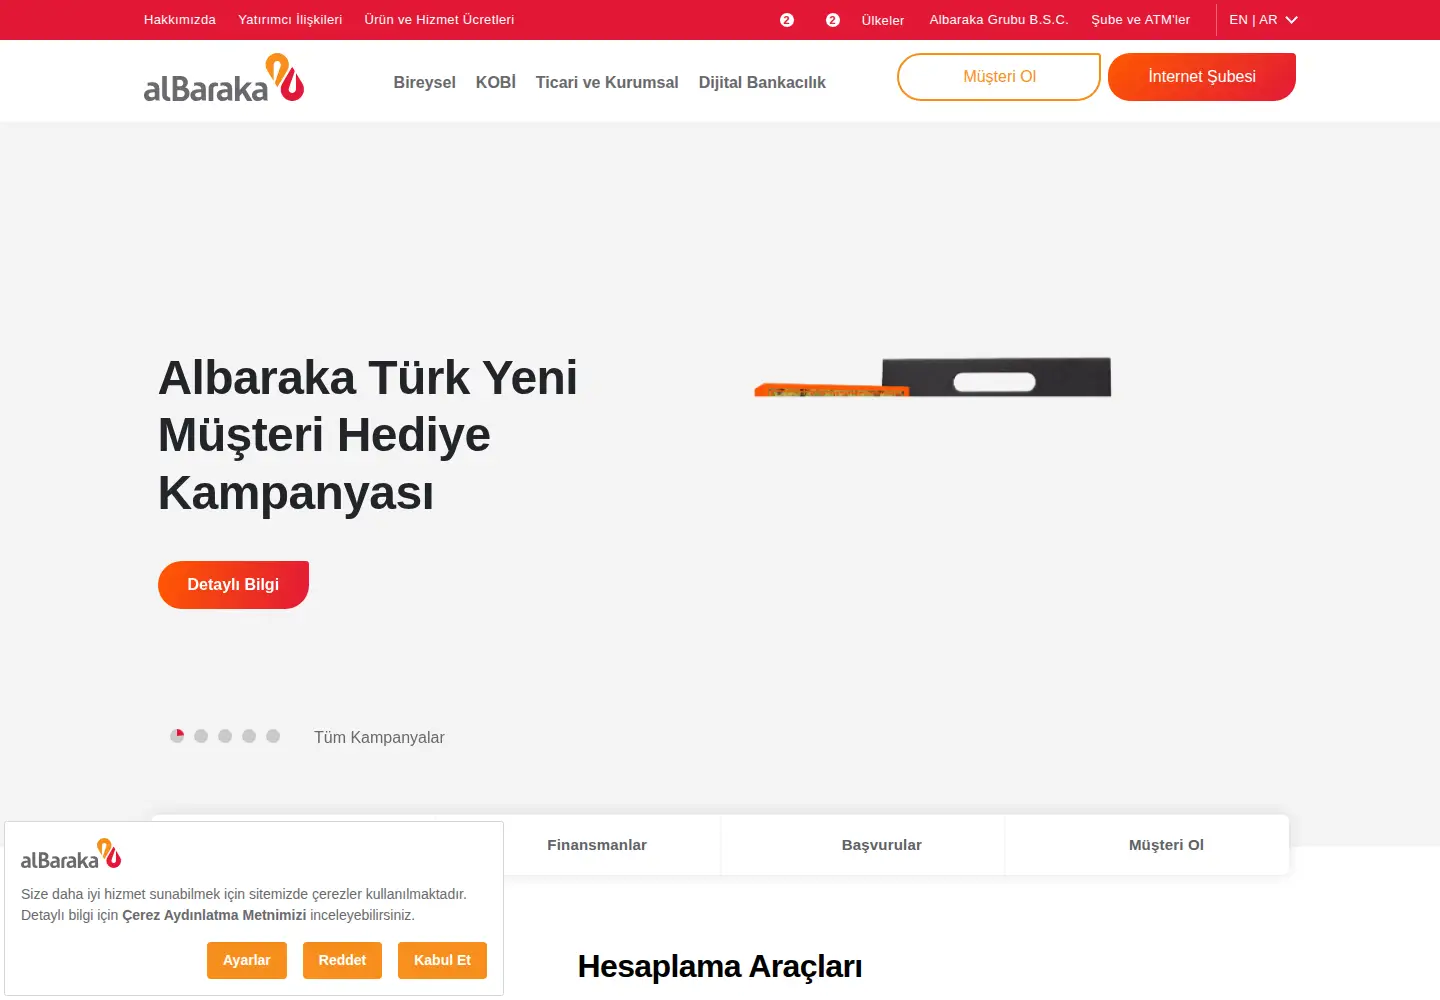
Task: Select the third carousel slide dot
Action: click(x=225, y=736)
